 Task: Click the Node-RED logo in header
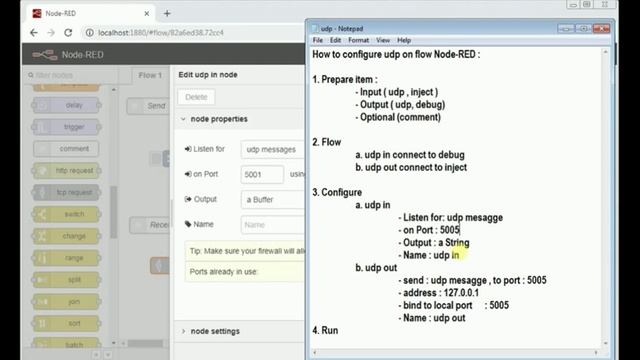[x=45, y=55]
